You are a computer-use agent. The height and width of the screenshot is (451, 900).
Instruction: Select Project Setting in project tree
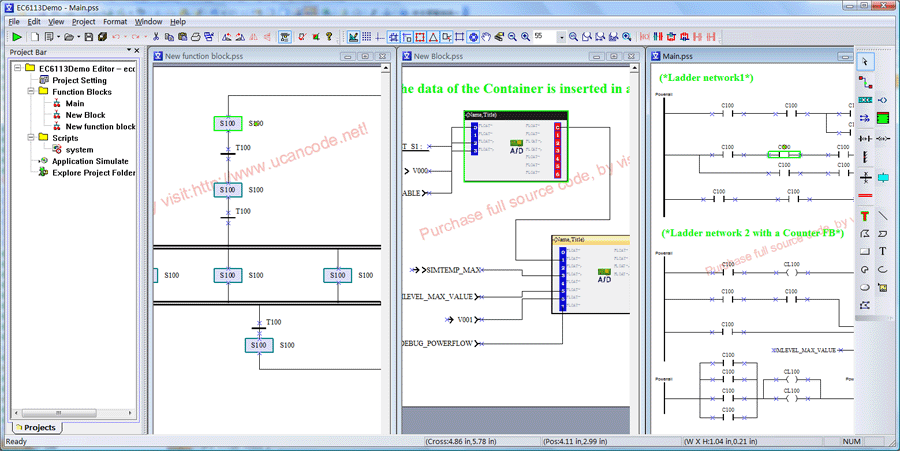(x=79, y=81)
